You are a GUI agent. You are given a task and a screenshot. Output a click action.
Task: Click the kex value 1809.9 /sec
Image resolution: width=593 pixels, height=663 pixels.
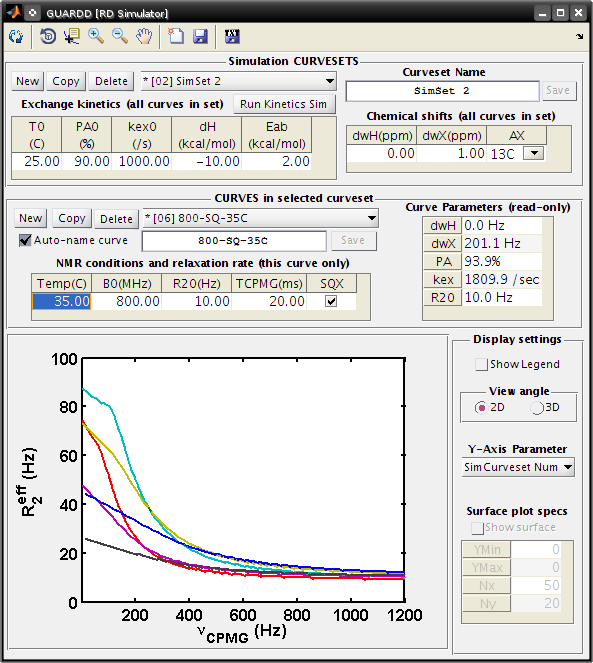(502, 279)
